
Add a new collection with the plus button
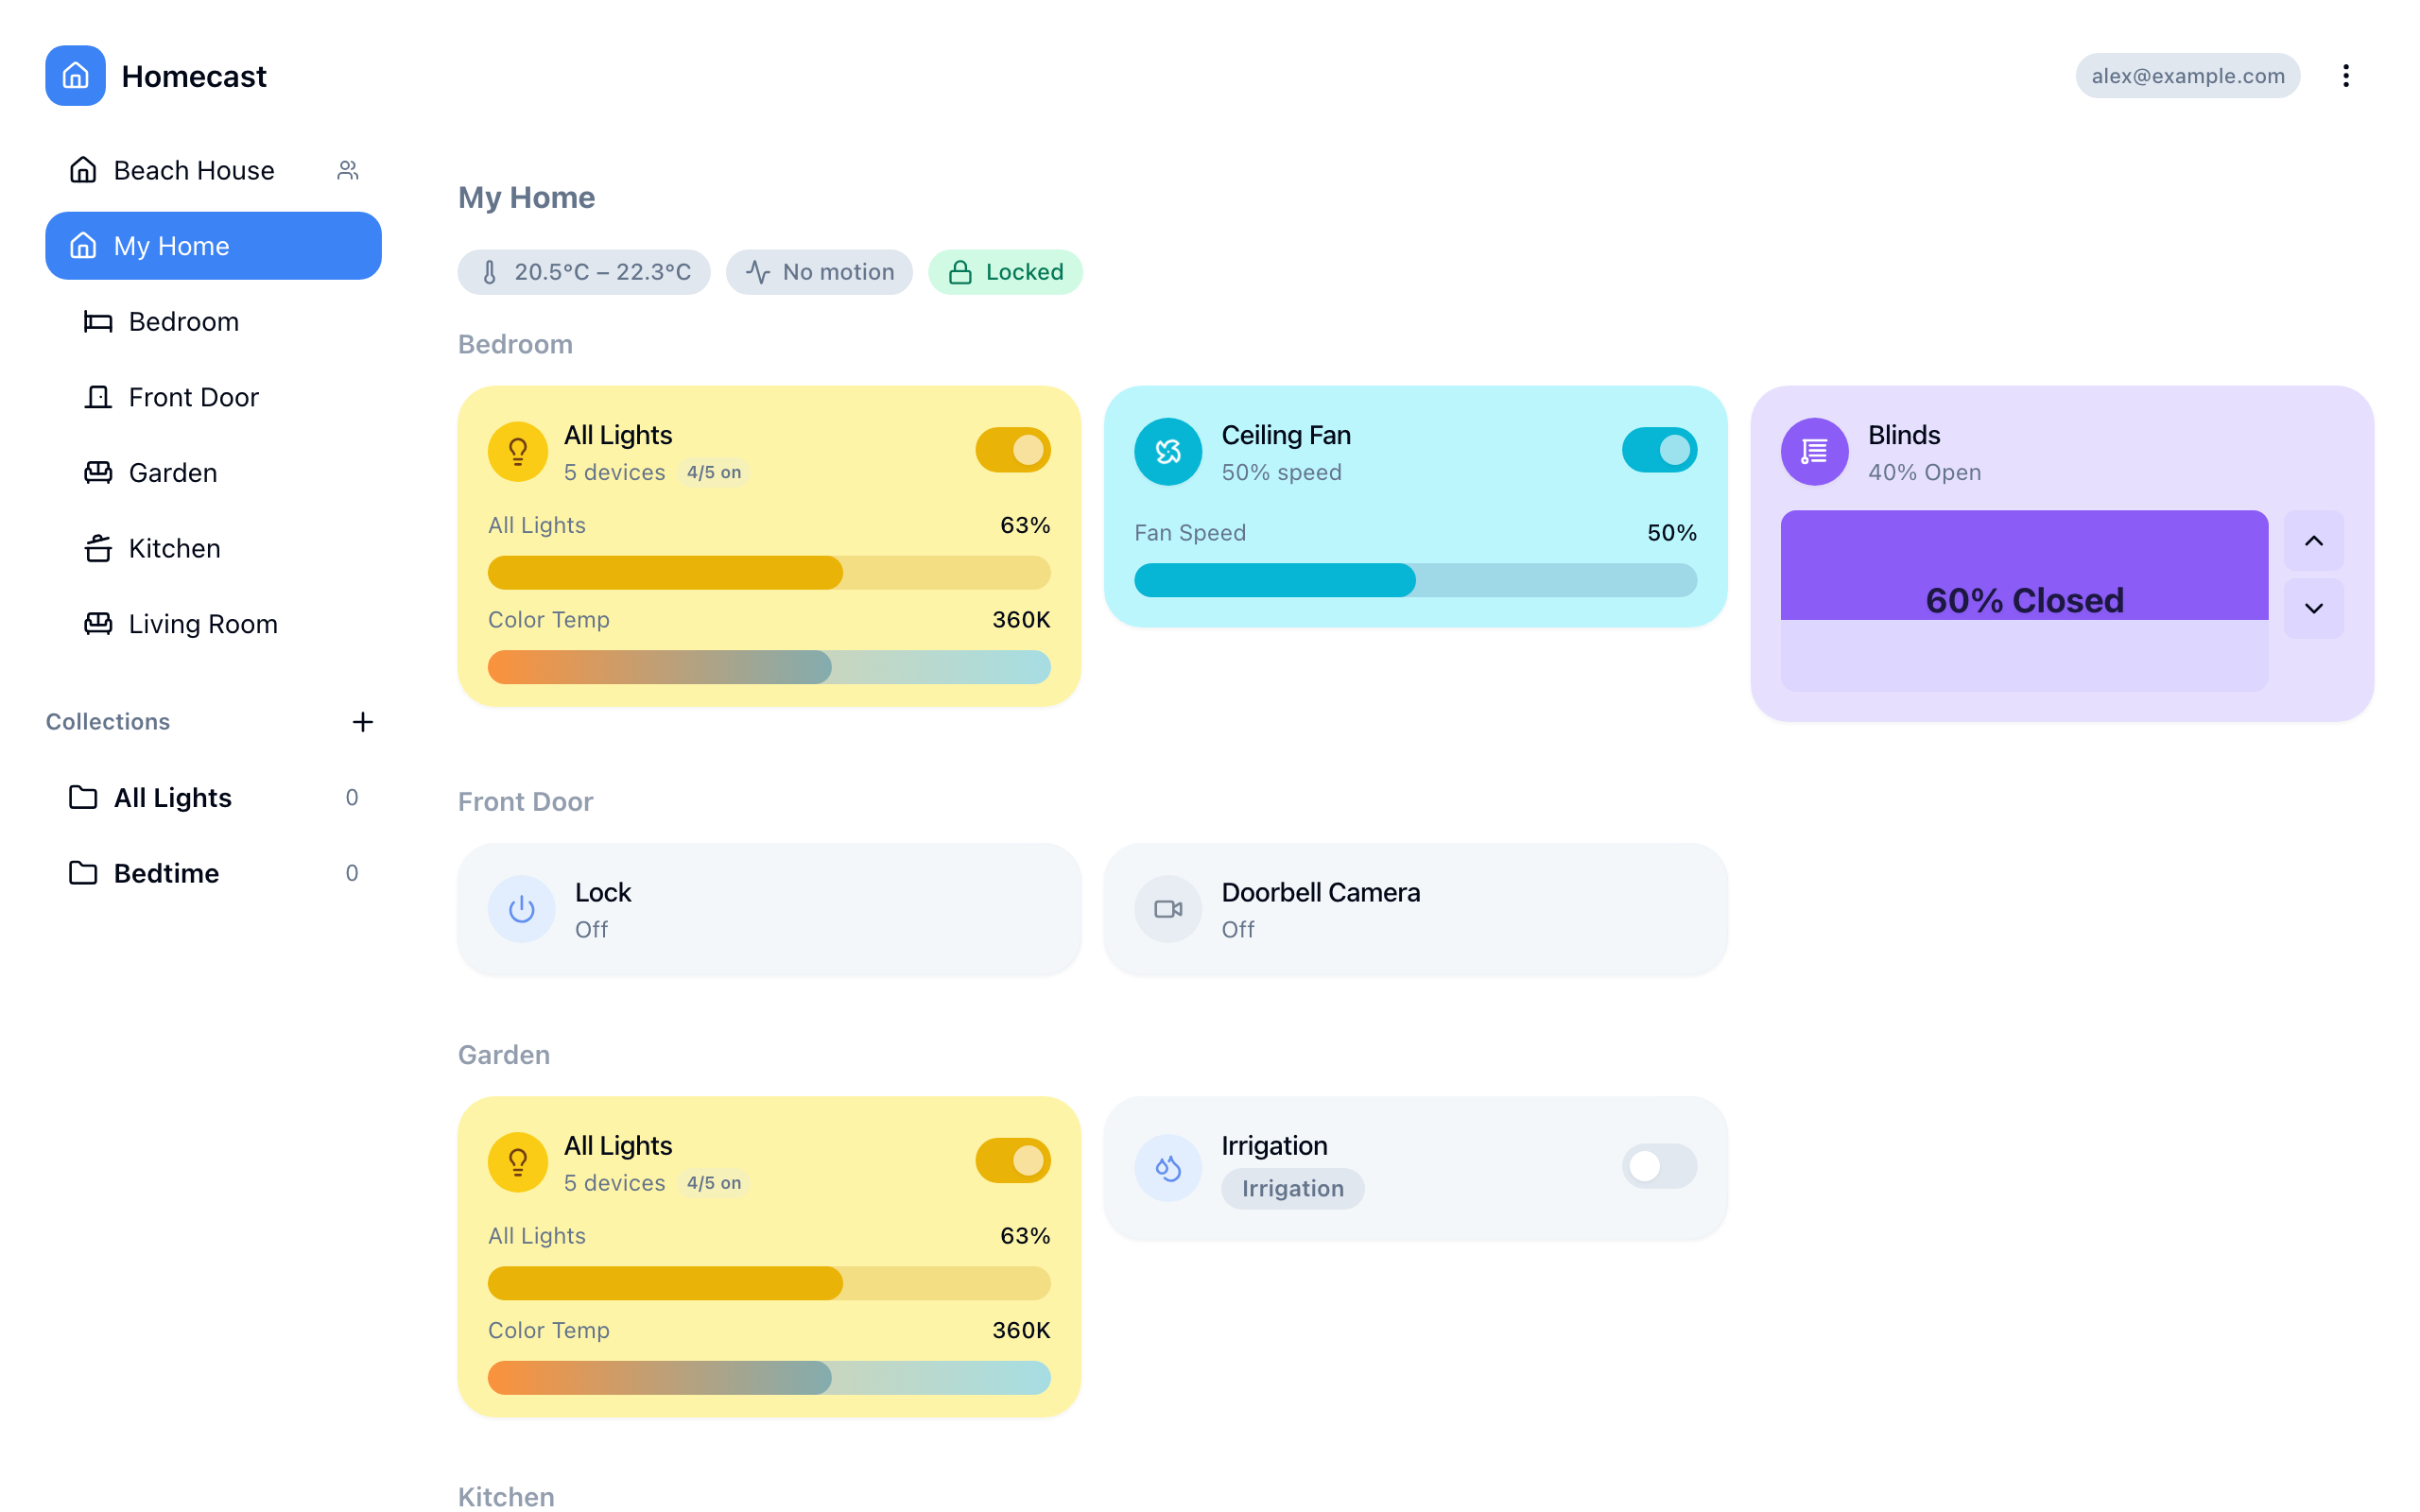[362, 721]
